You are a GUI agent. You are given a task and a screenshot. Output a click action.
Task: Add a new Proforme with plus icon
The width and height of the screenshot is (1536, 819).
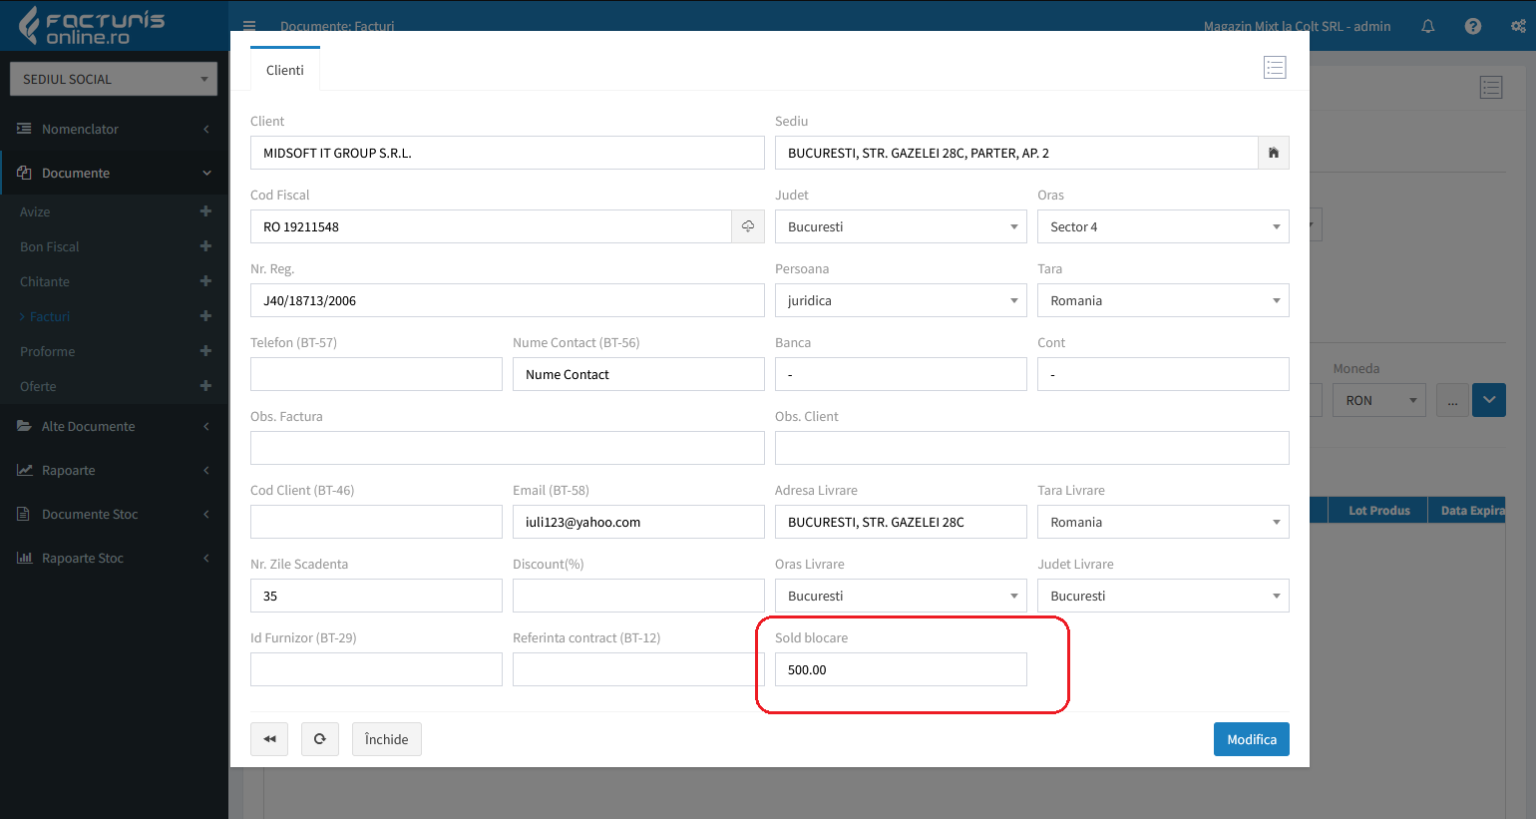[x=205, y=351]
